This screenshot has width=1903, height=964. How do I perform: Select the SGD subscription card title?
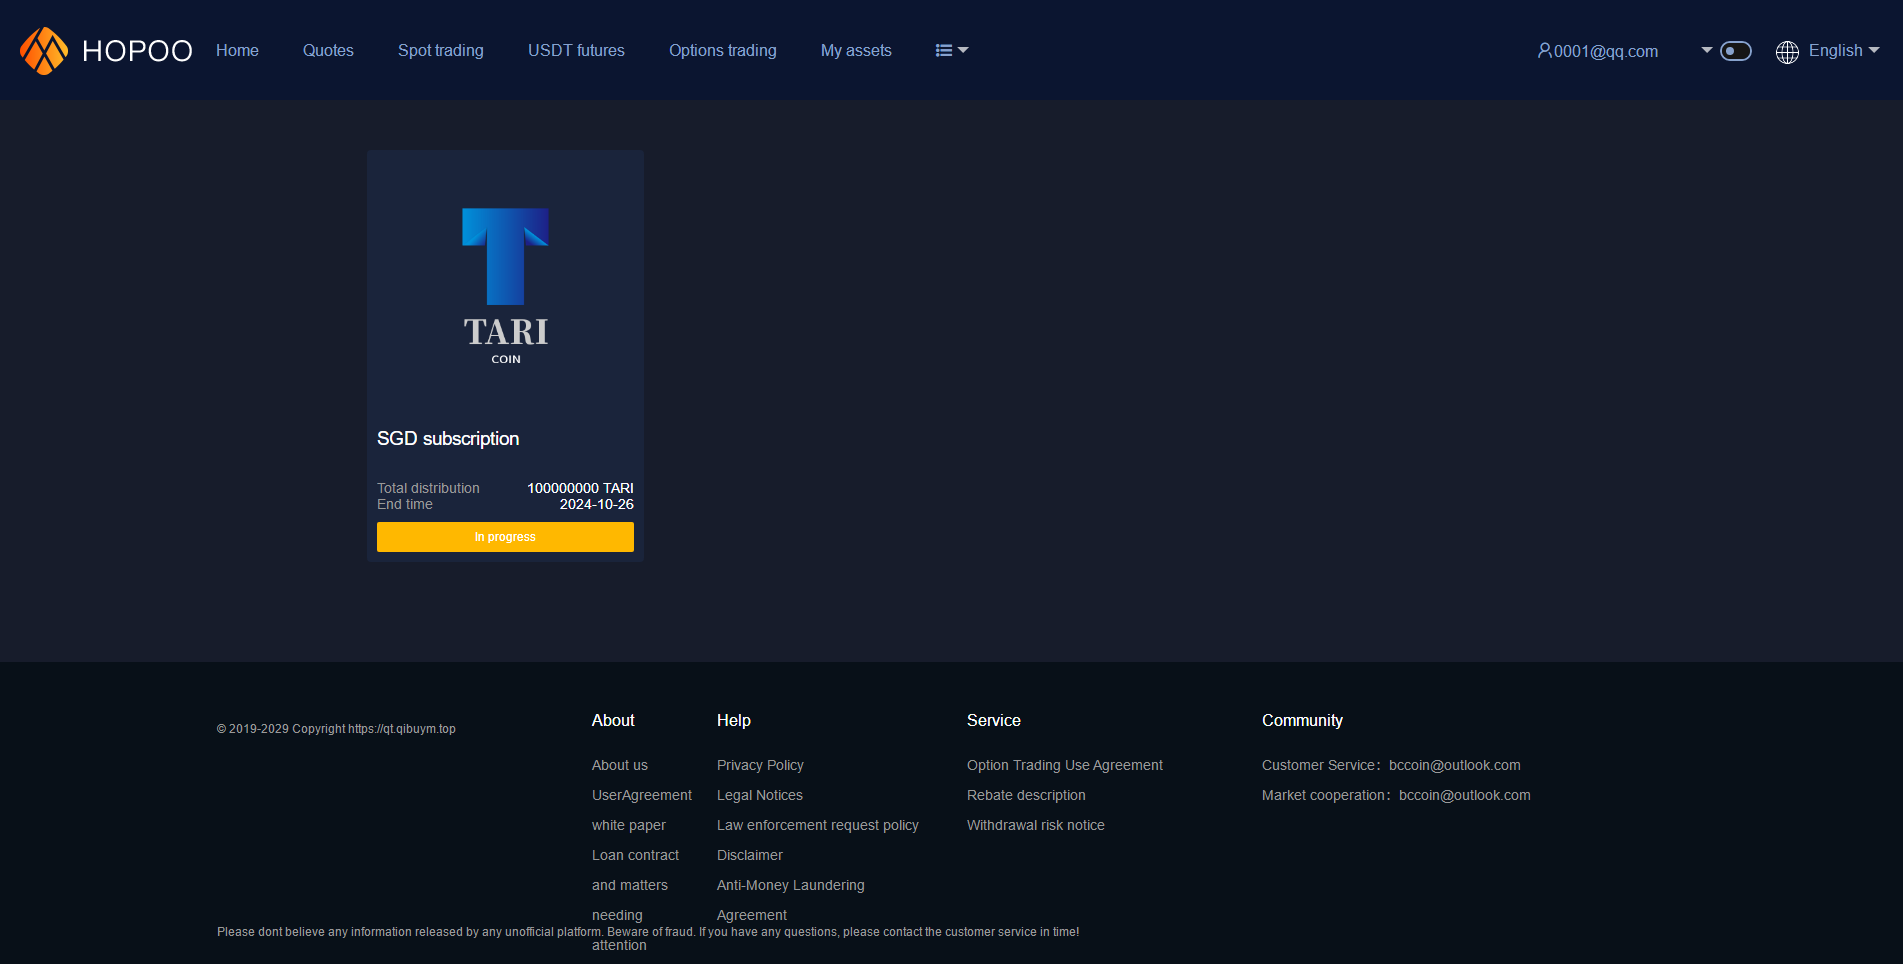point(448,439)
